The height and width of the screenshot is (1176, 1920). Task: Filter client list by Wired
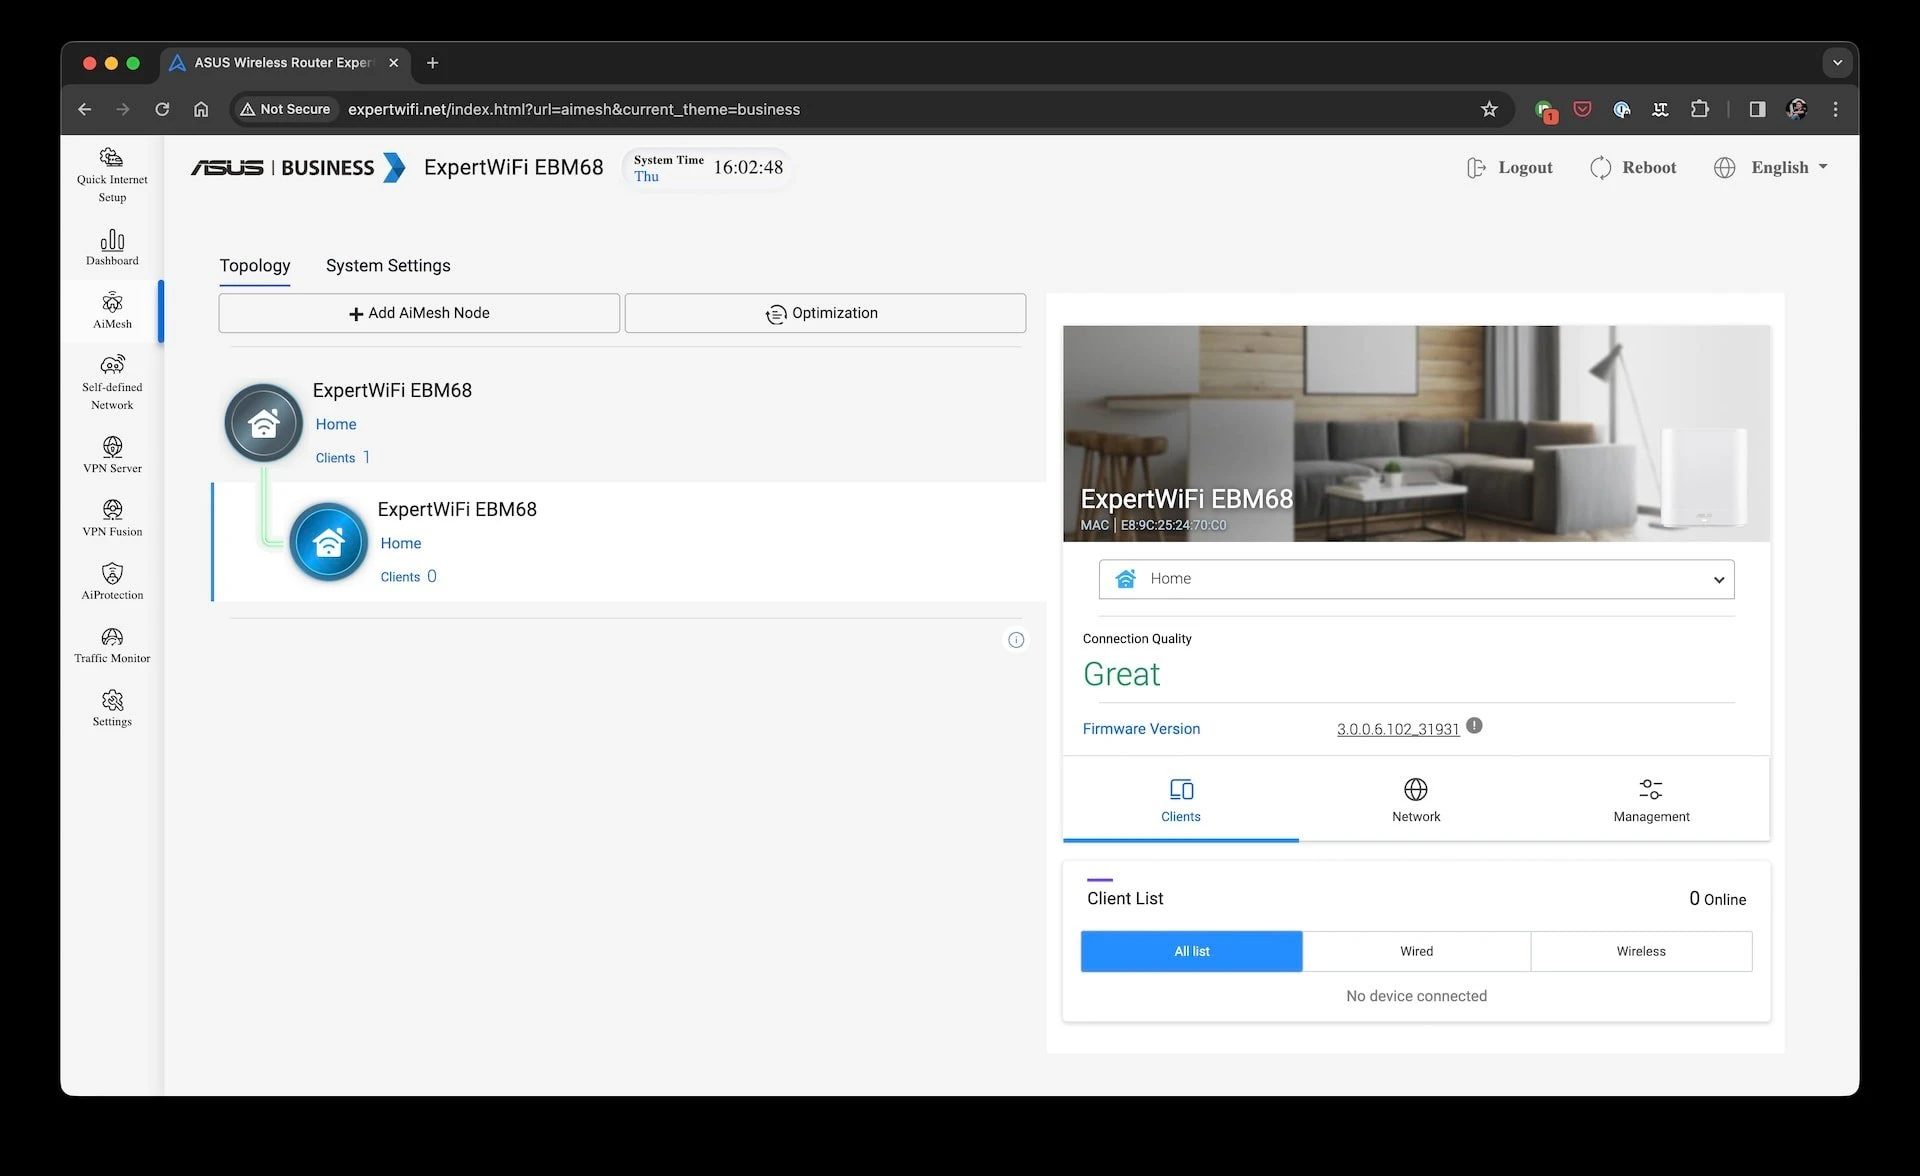pos(1416,951)
